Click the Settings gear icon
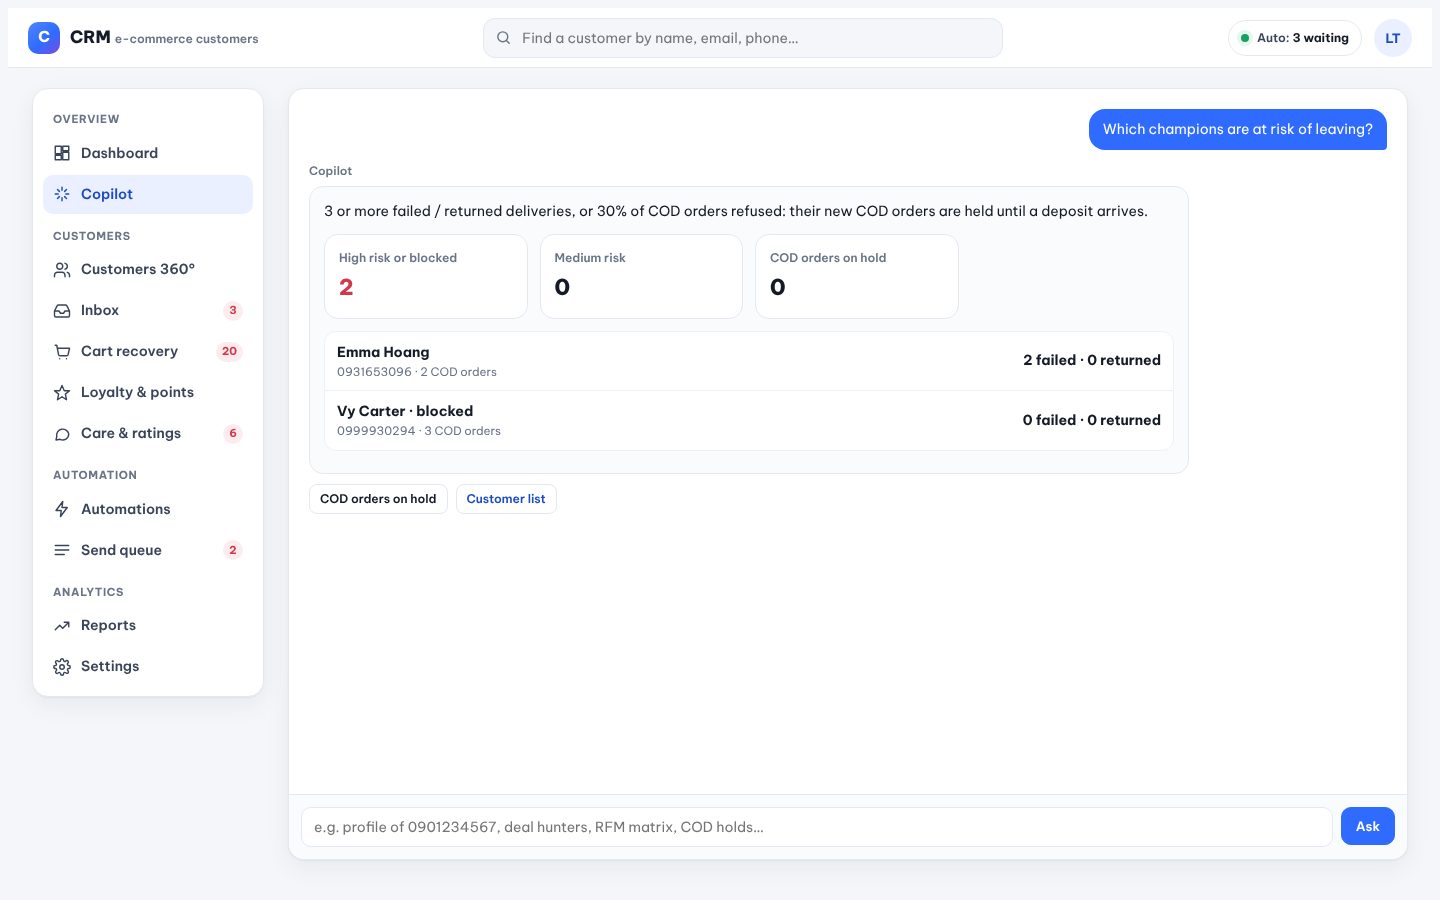The height and width of the screenshot is (900, 1440). (62, 666)
